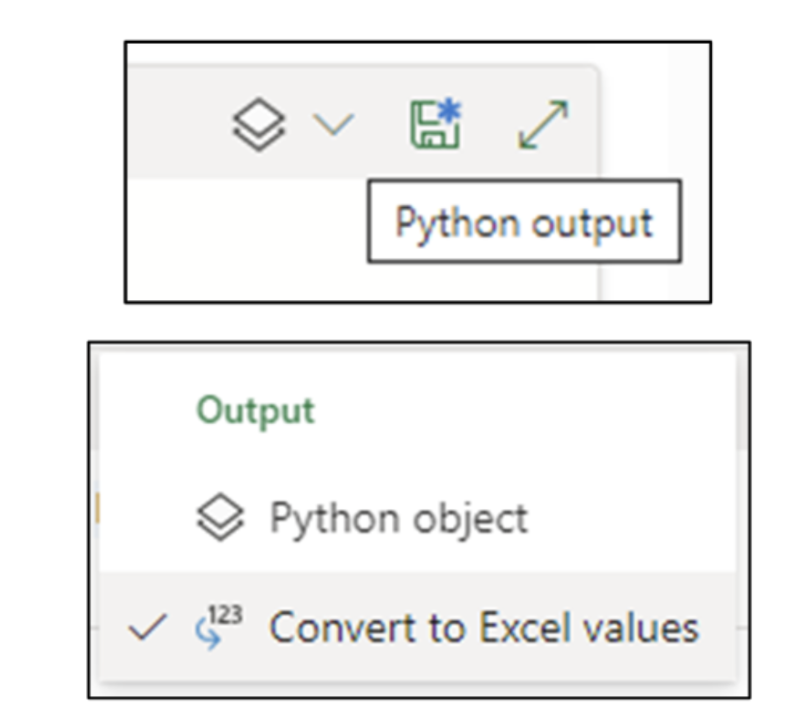Toggle the checkmark beside Convert to Excel values
This screenshot has height=714, width=812.
point(149,628)
